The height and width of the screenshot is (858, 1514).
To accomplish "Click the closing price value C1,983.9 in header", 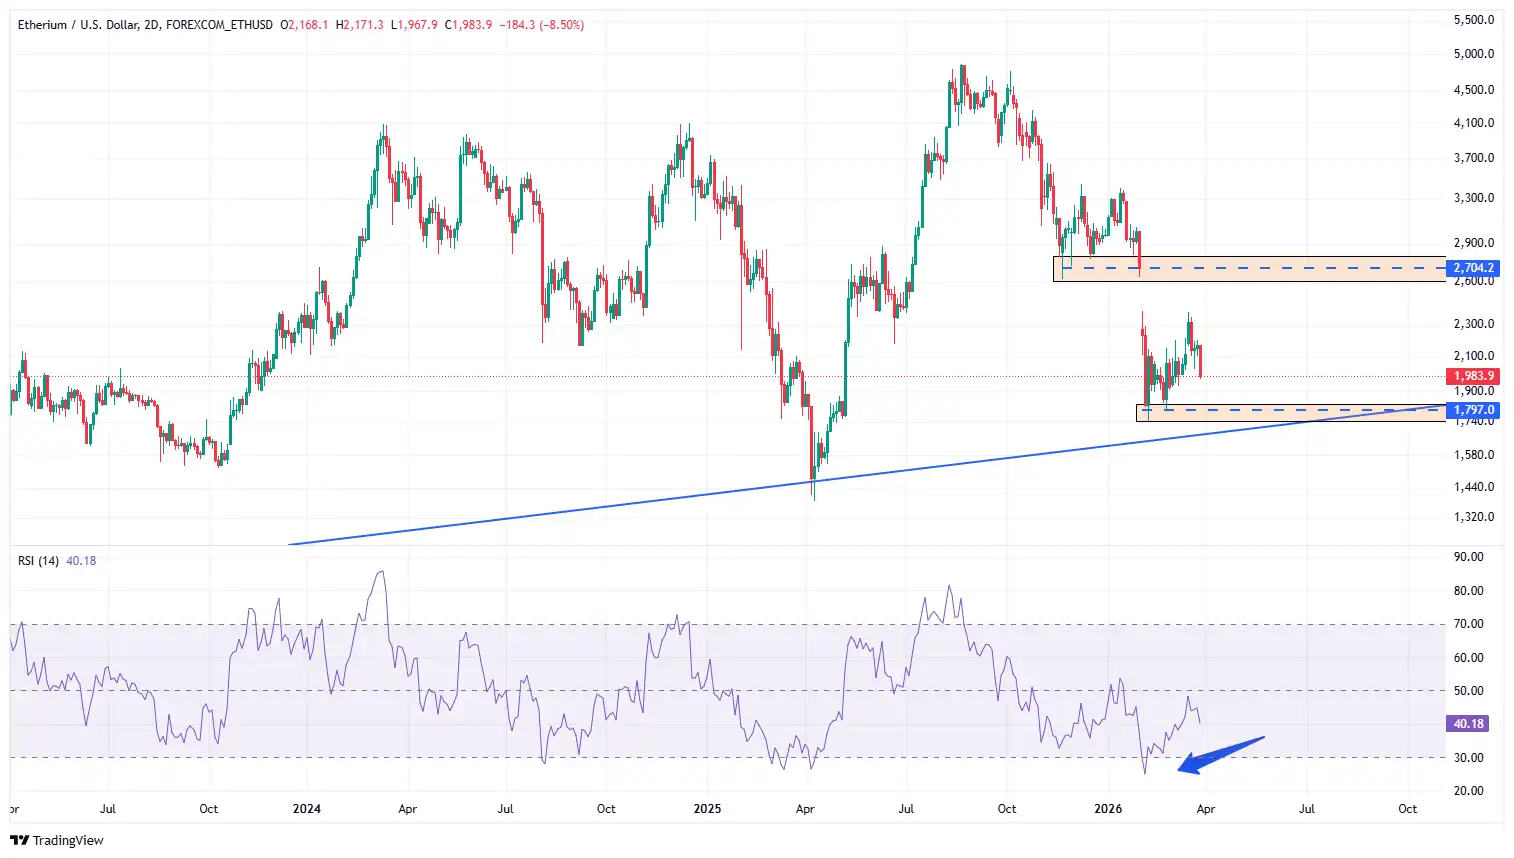I will (468, 25).
